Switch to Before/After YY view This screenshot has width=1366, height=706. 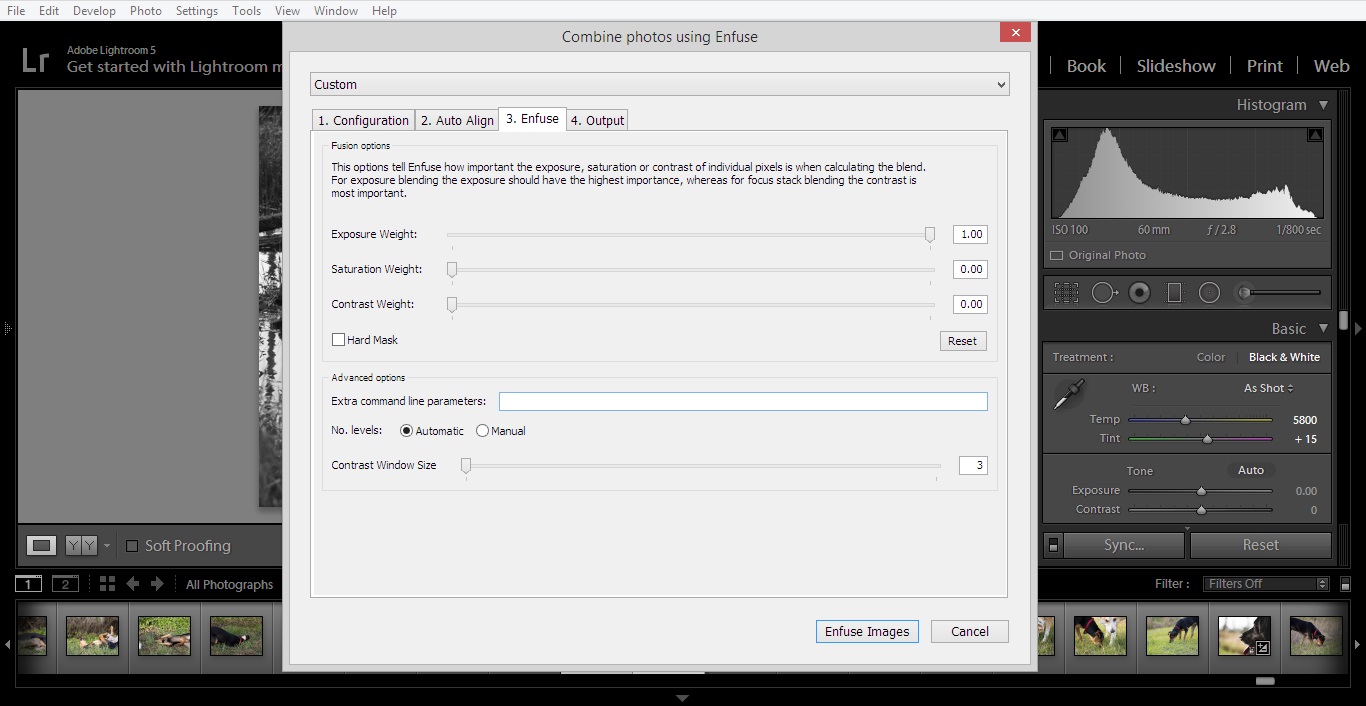[81, 545]
